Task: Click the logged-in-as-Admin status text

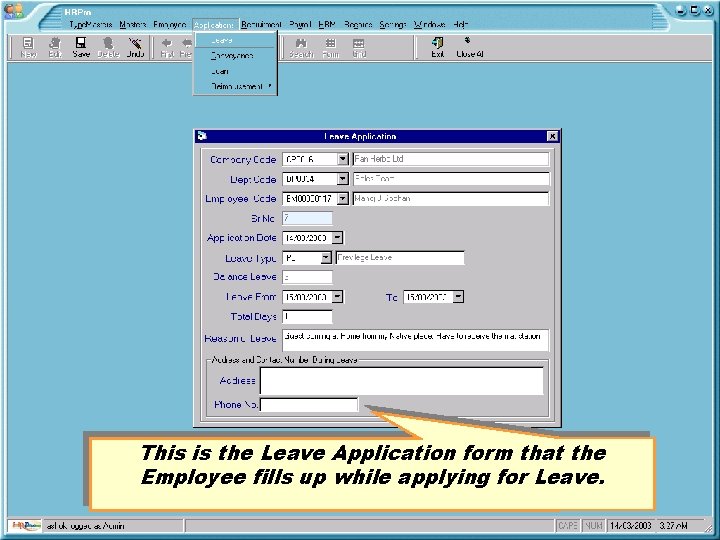Action: click(x=85, y=526)
